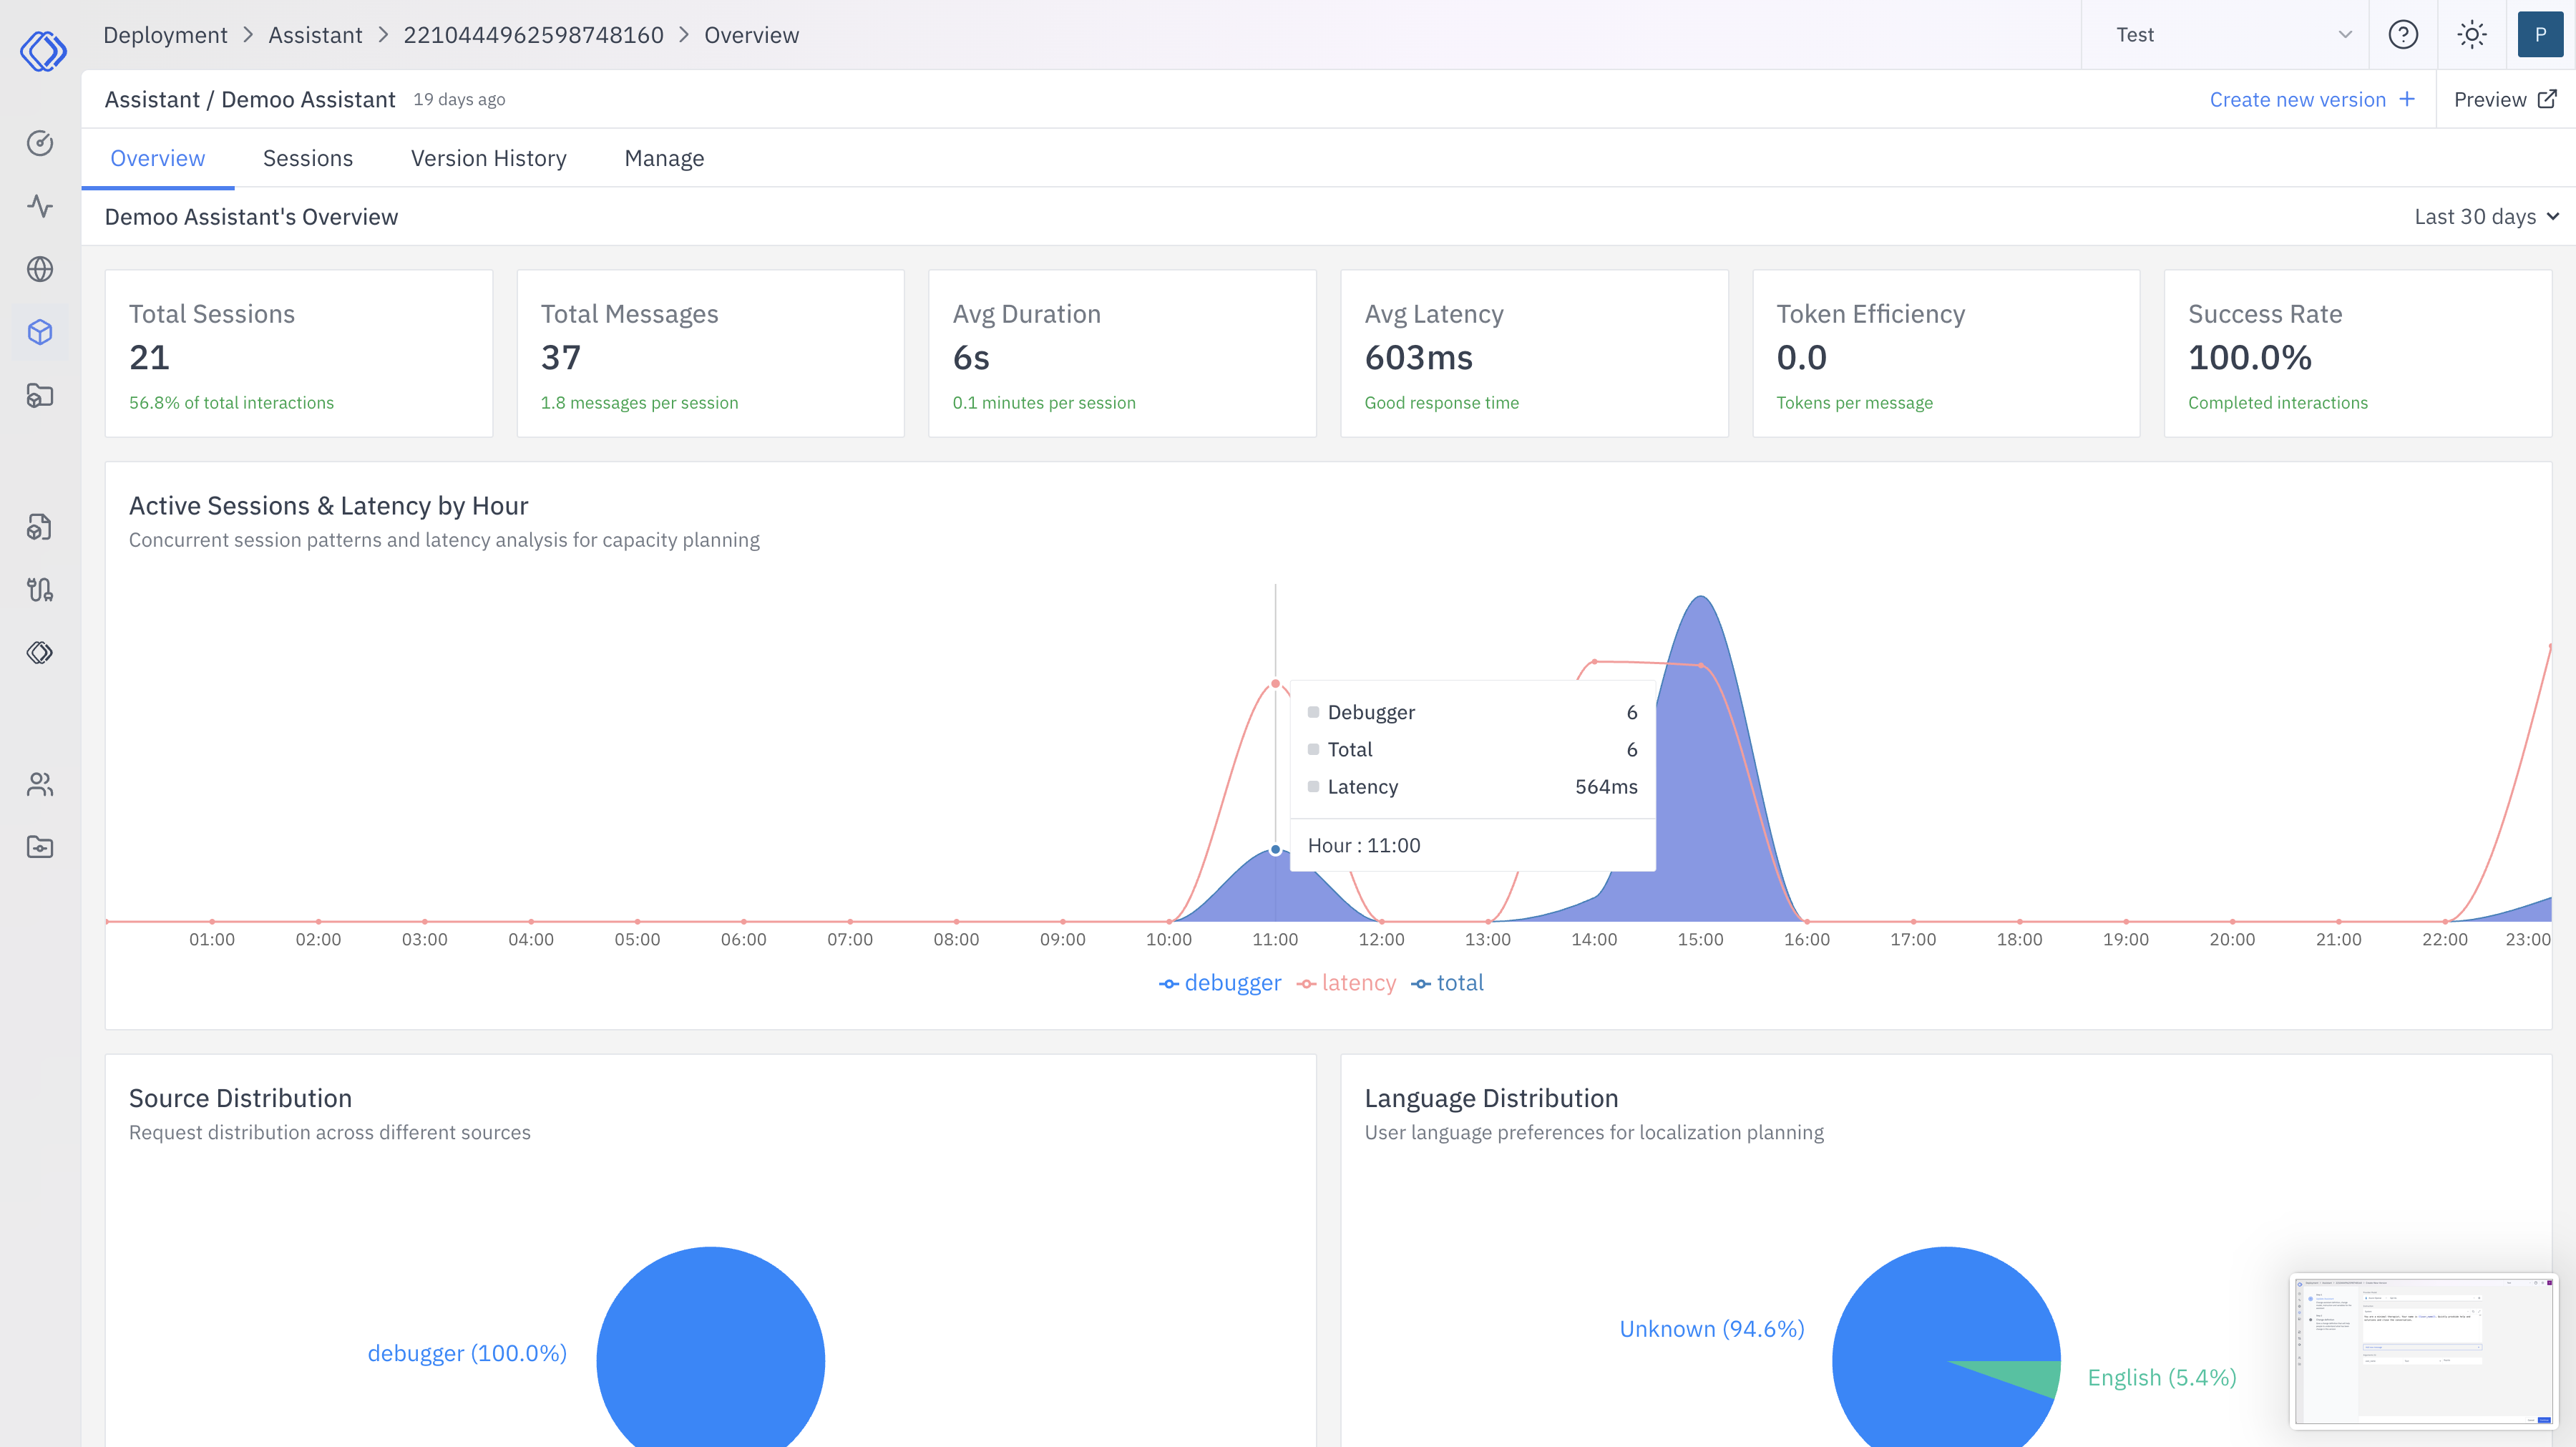Click the Create new version link

click(x=2299, y=99)
